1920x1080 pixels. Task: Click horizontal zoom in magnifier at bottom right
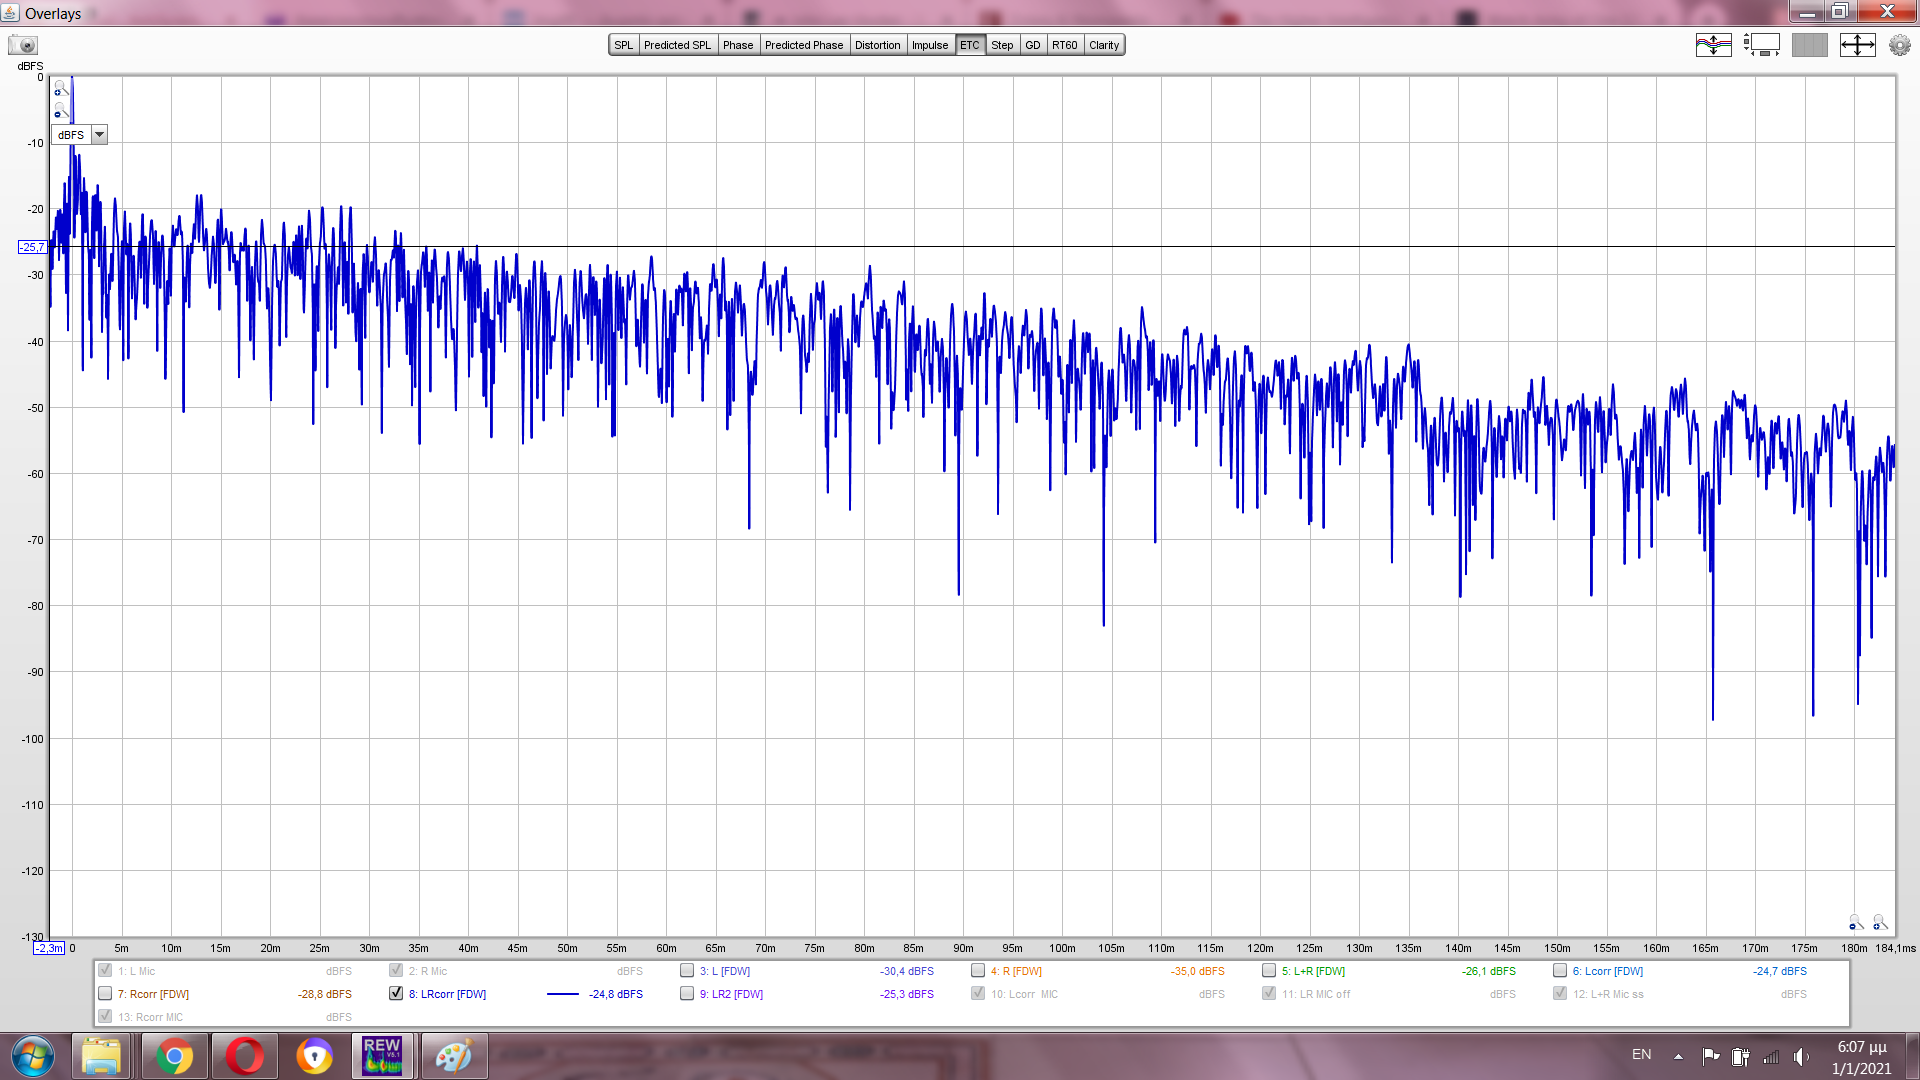[1879, 922]
